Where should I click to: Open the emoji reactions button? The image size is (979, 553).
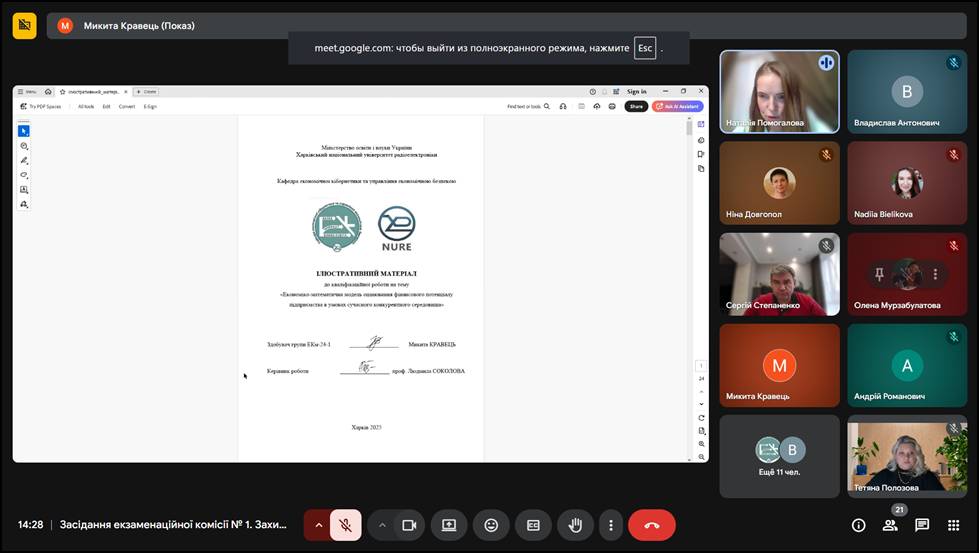point(491,525)
